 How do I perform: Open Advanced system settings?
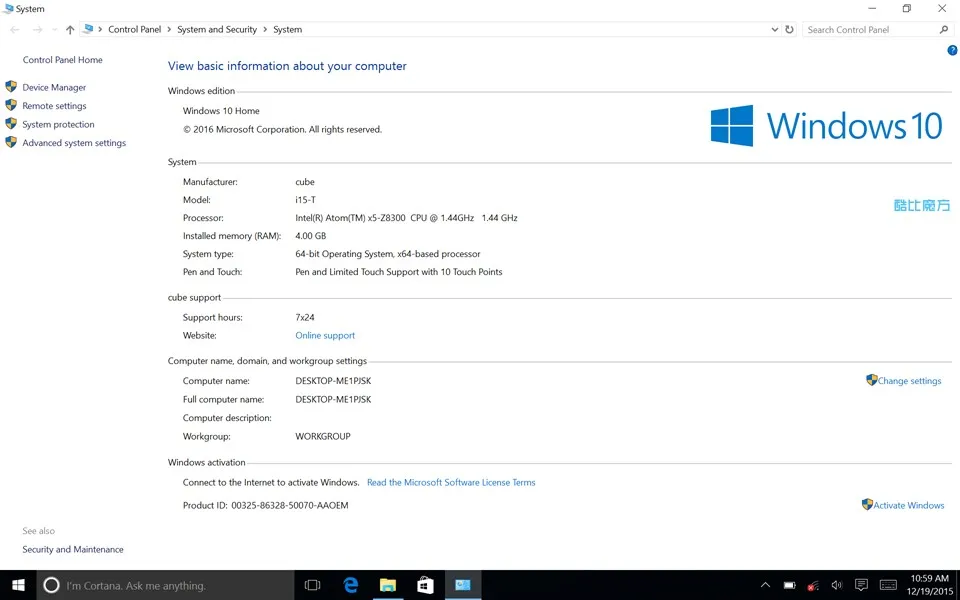coord(74,143)
